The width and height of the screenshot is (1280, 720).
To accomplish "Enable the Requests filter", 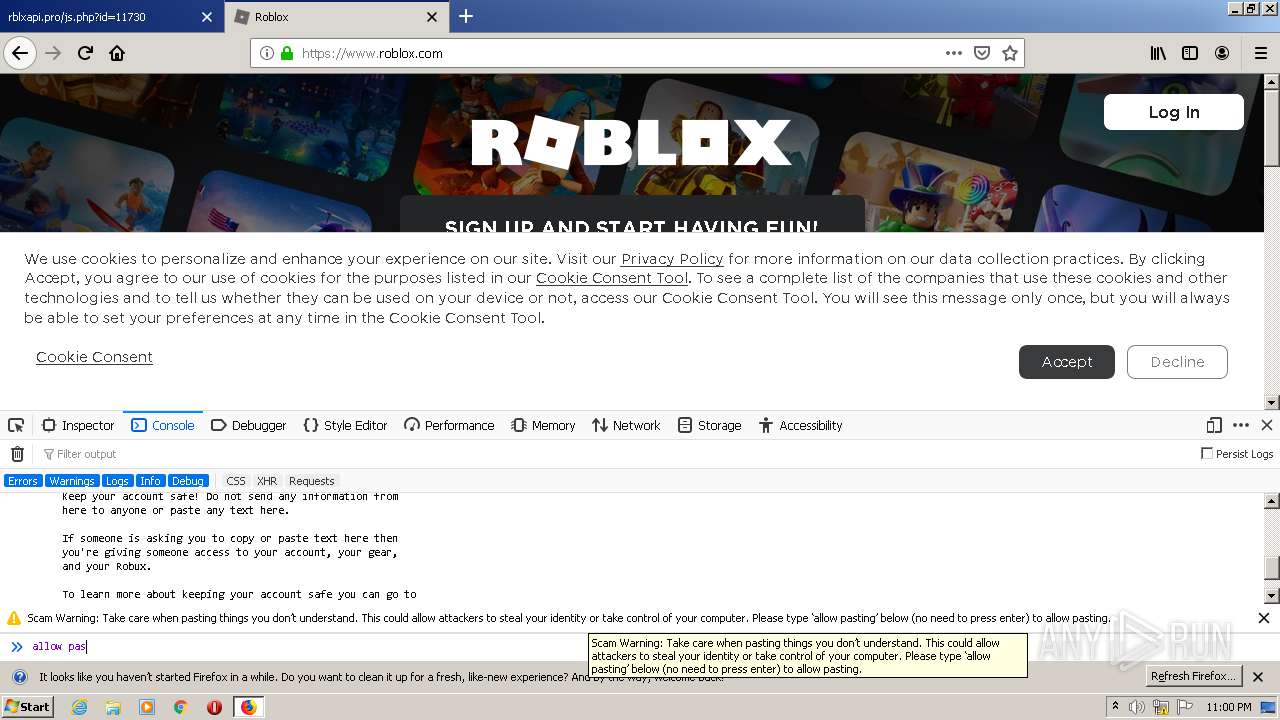I will (x=312, y=481).
